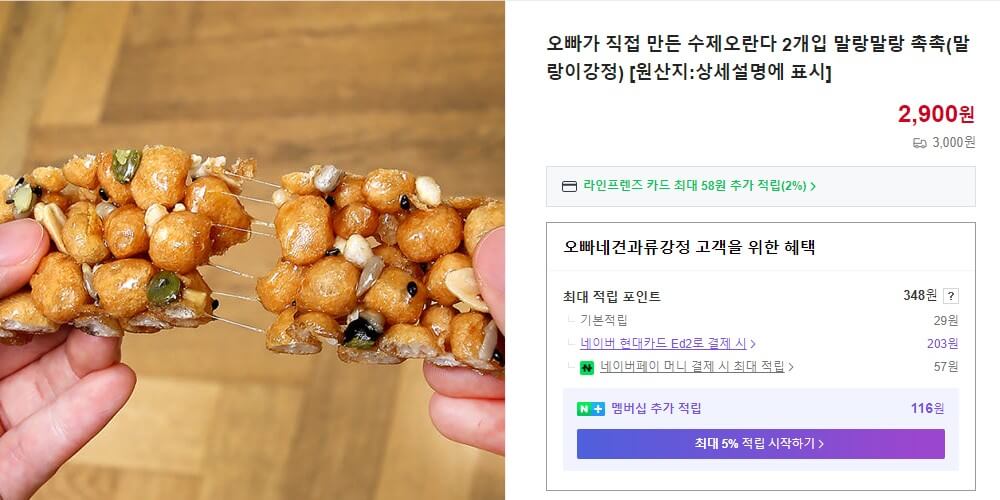The image size is (1000, 500).
Task: Open the 네이버 현대카드 Ed2로 결제 시 link
Action: click(663, 343)
